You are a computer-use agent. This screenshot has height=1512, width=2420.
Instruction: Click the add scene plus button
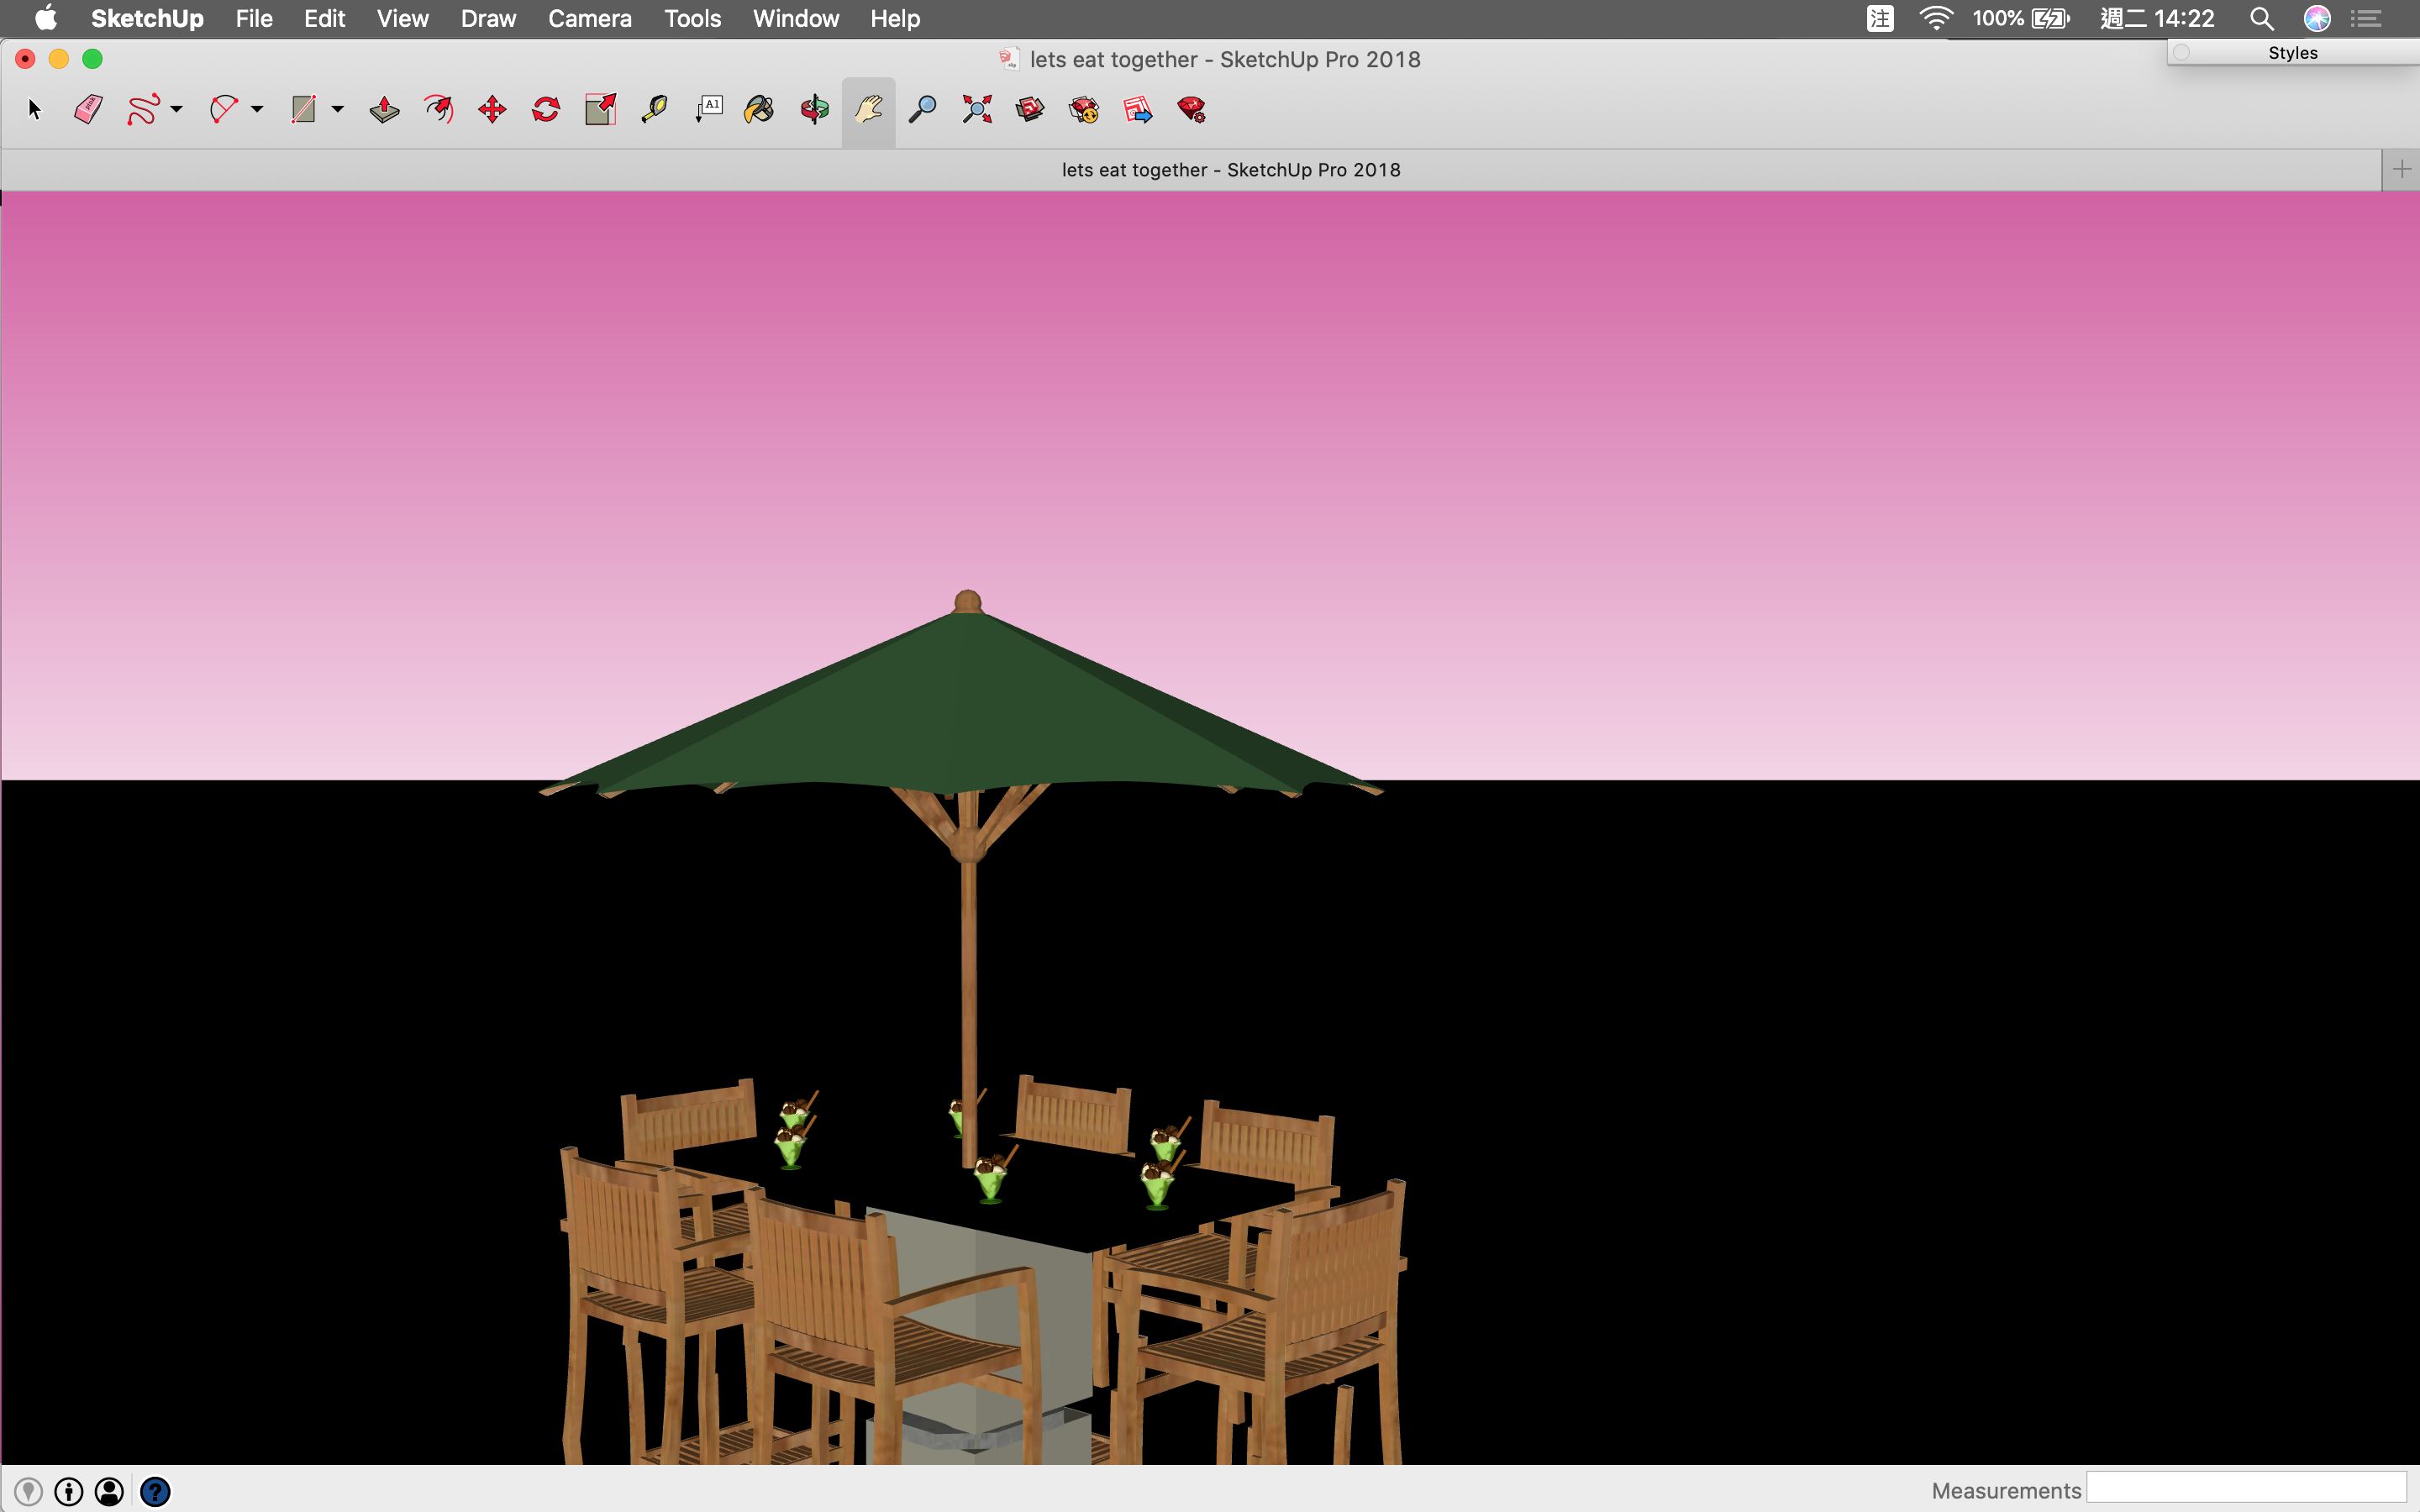[x=2401, y=169]
